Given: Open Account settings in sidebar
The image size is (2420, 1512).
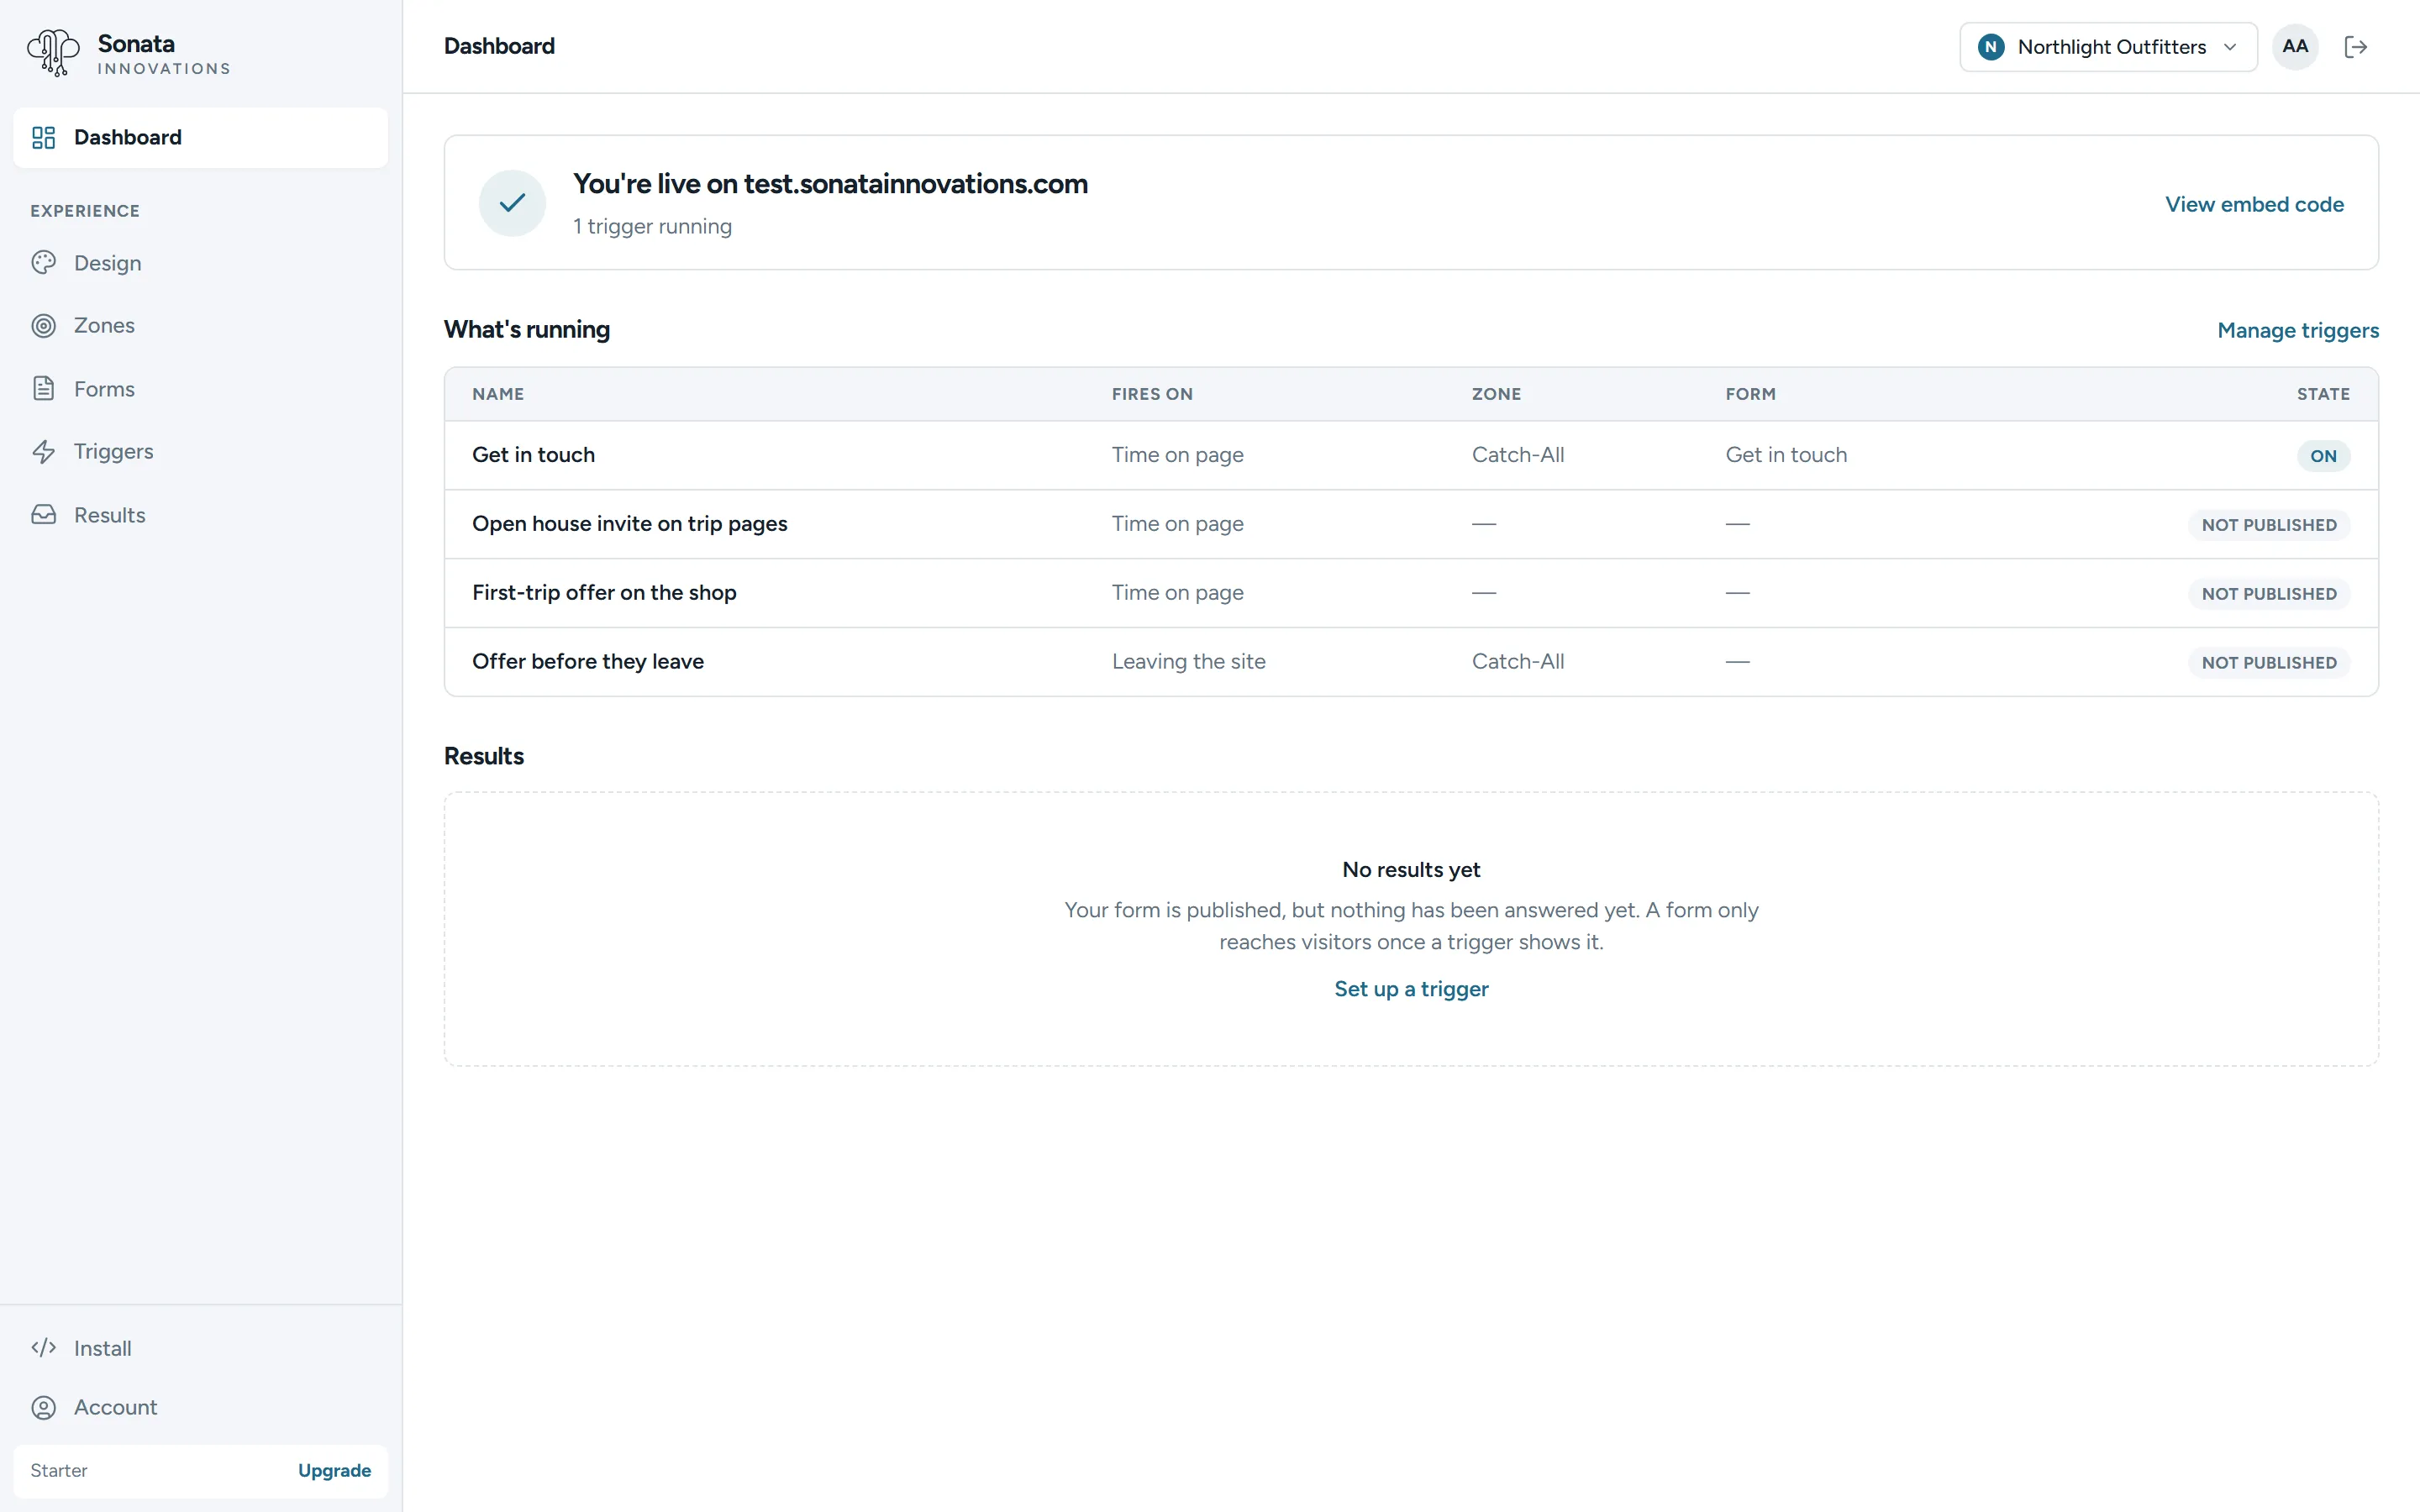Looking at the screenshot, I should pos(200,1407).
